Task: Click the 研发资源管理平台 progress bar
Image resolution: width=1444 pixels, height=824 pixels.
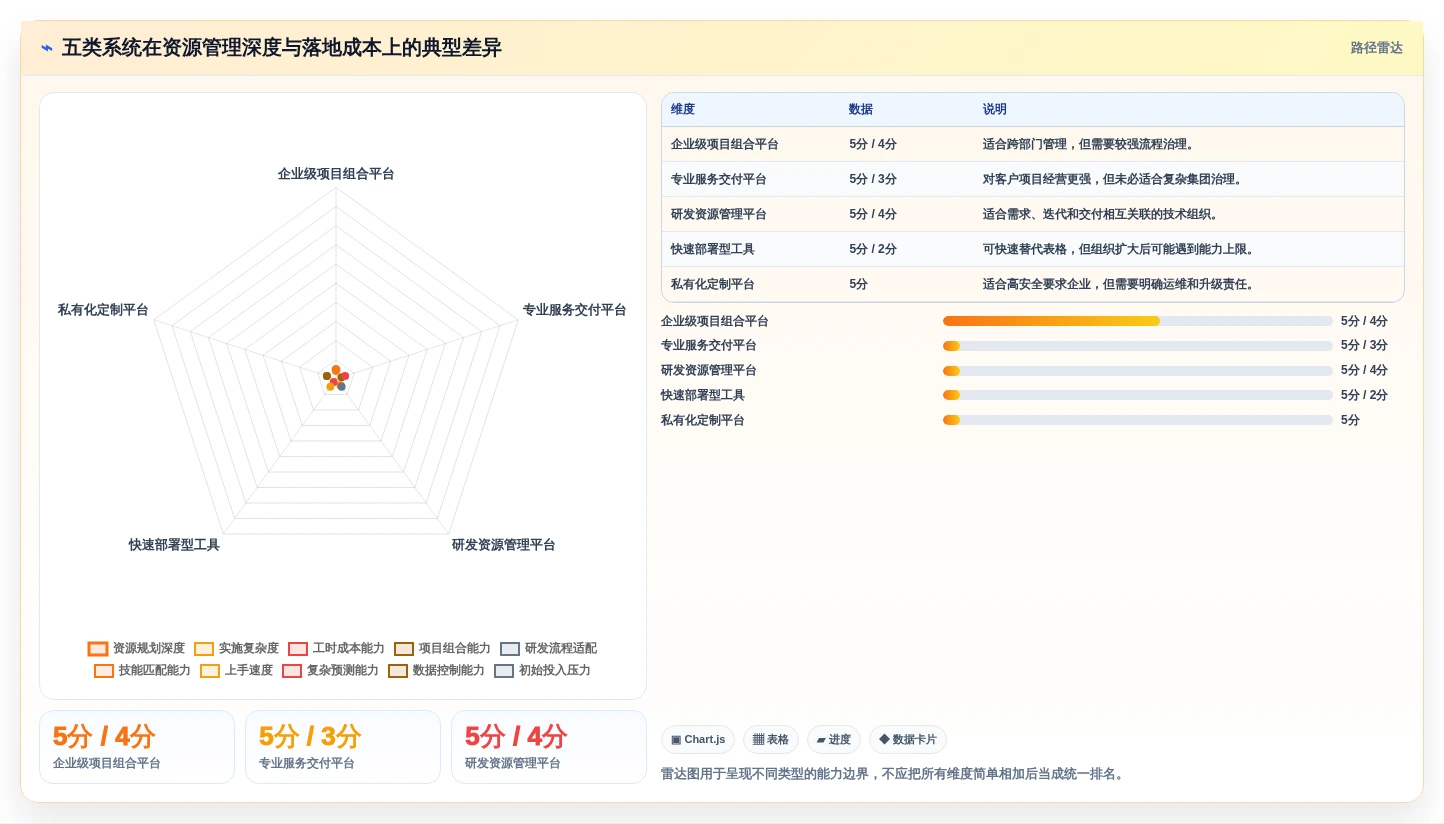Action: coord(1138,371)
